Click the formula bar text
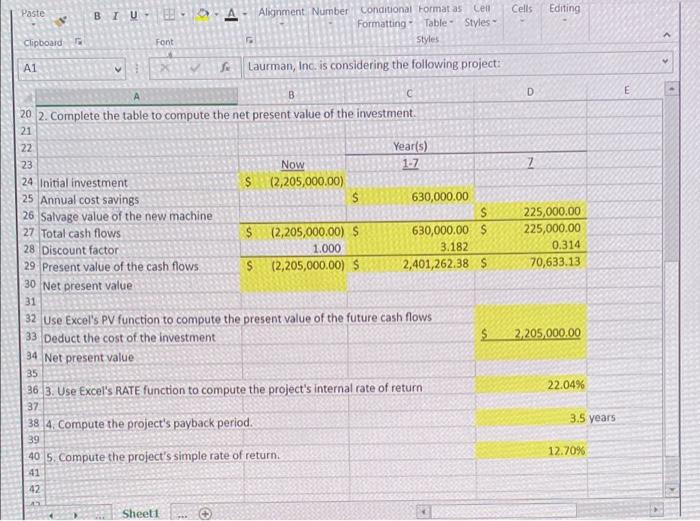 (x=374, y=65)
